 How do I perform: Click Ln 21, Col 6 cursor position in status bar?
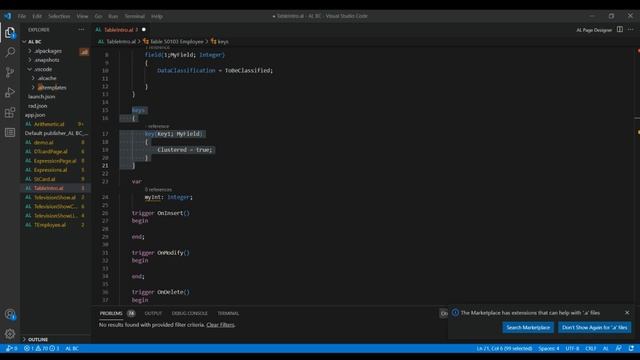504,348
